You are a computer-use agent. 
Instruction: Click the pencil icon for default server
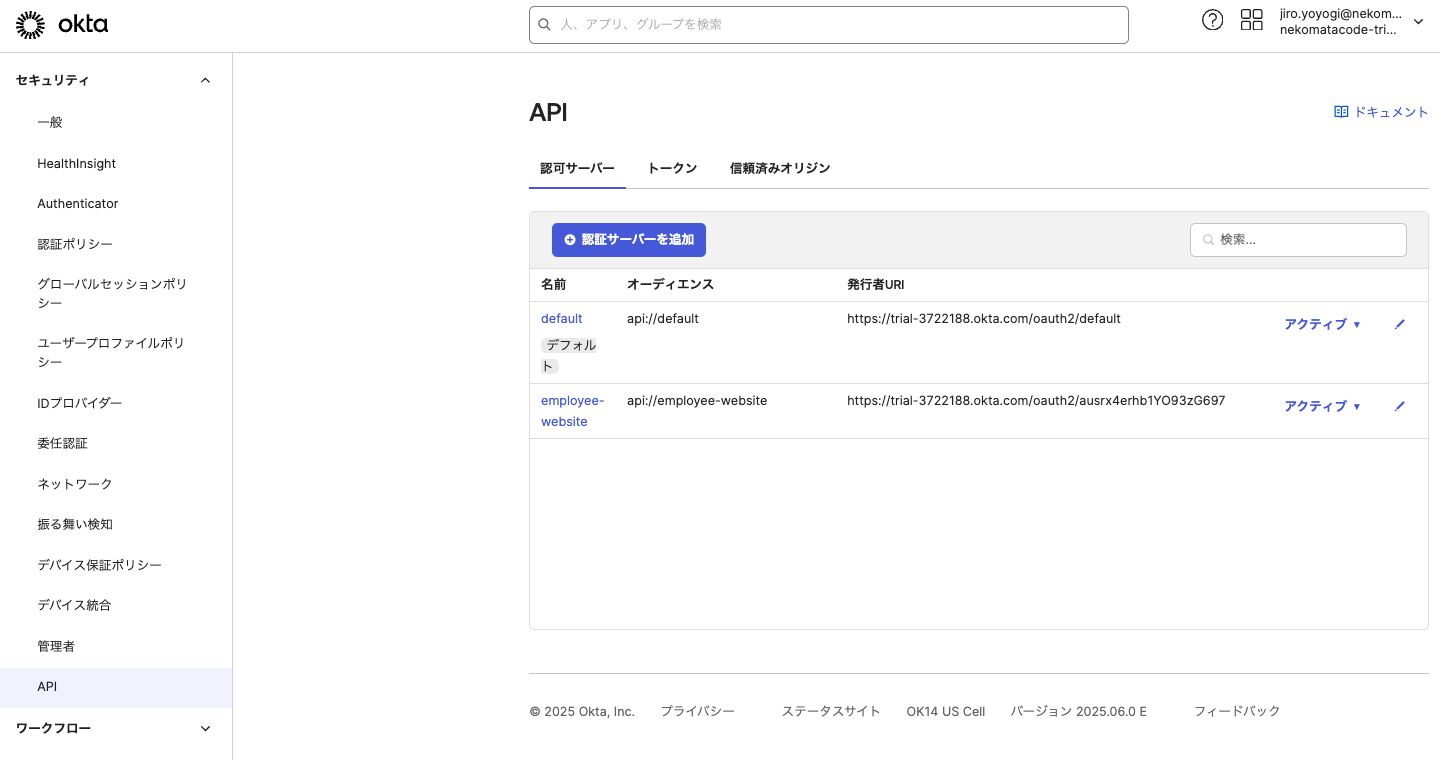click(x=1399, y=324)
